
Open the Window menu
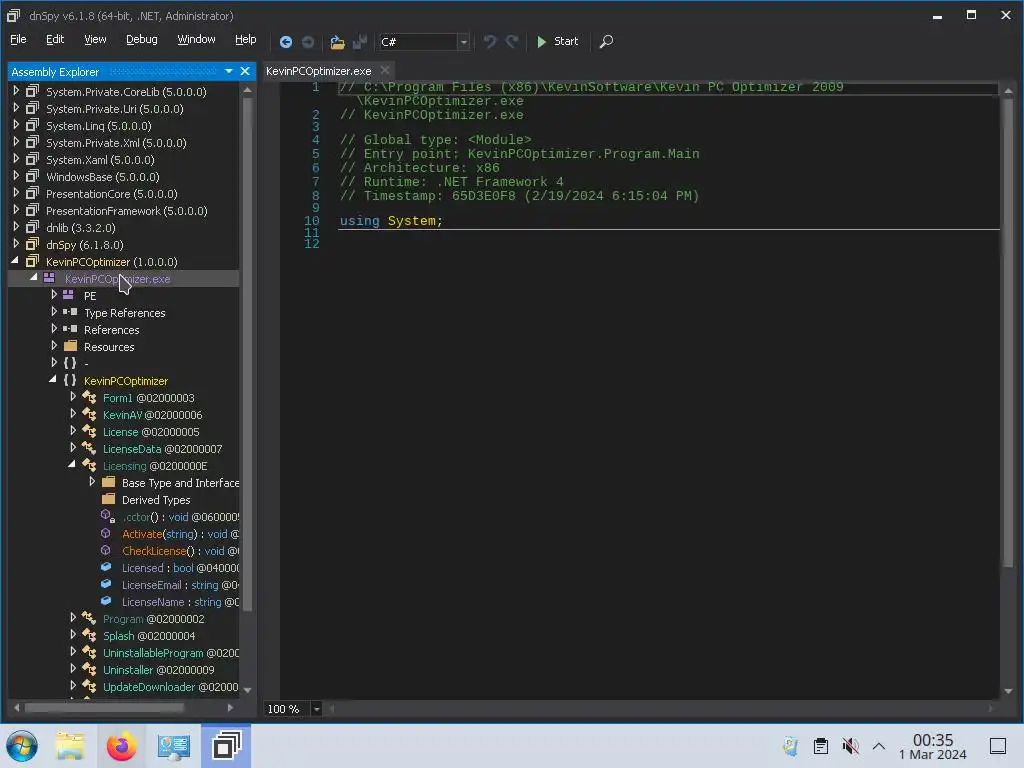pyautogui.click(x=196, y=39)
